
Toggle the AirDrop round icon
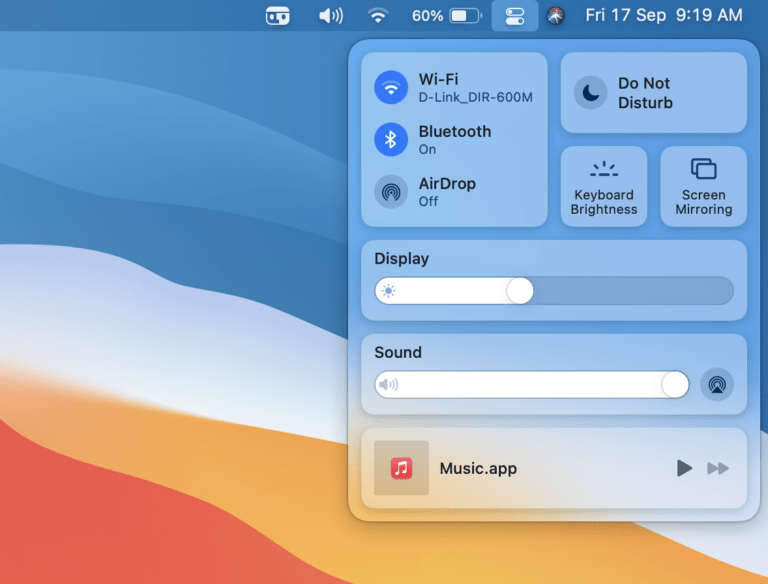pos(391,192)
